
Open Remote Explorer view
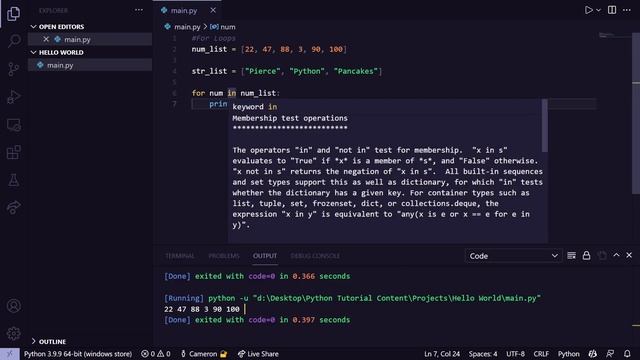pos(13,124)
